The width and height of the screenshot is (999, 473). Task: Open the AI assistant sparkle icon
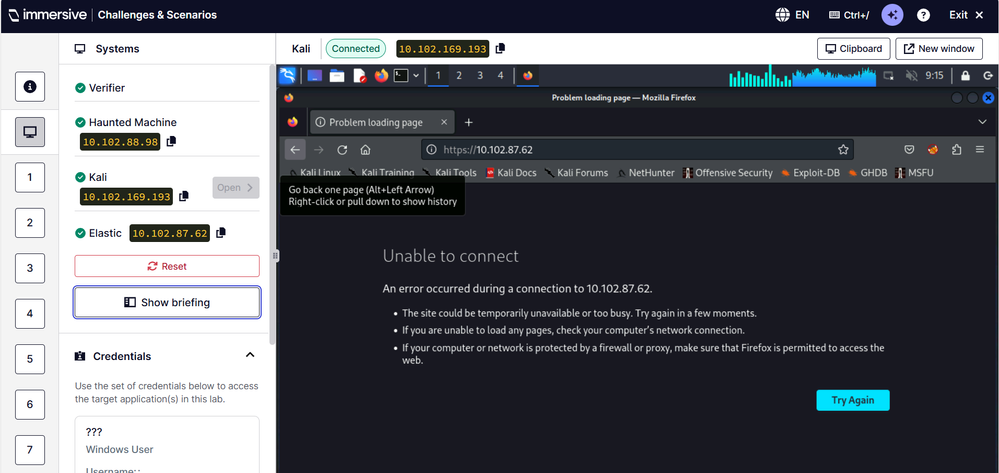(892, 15)
